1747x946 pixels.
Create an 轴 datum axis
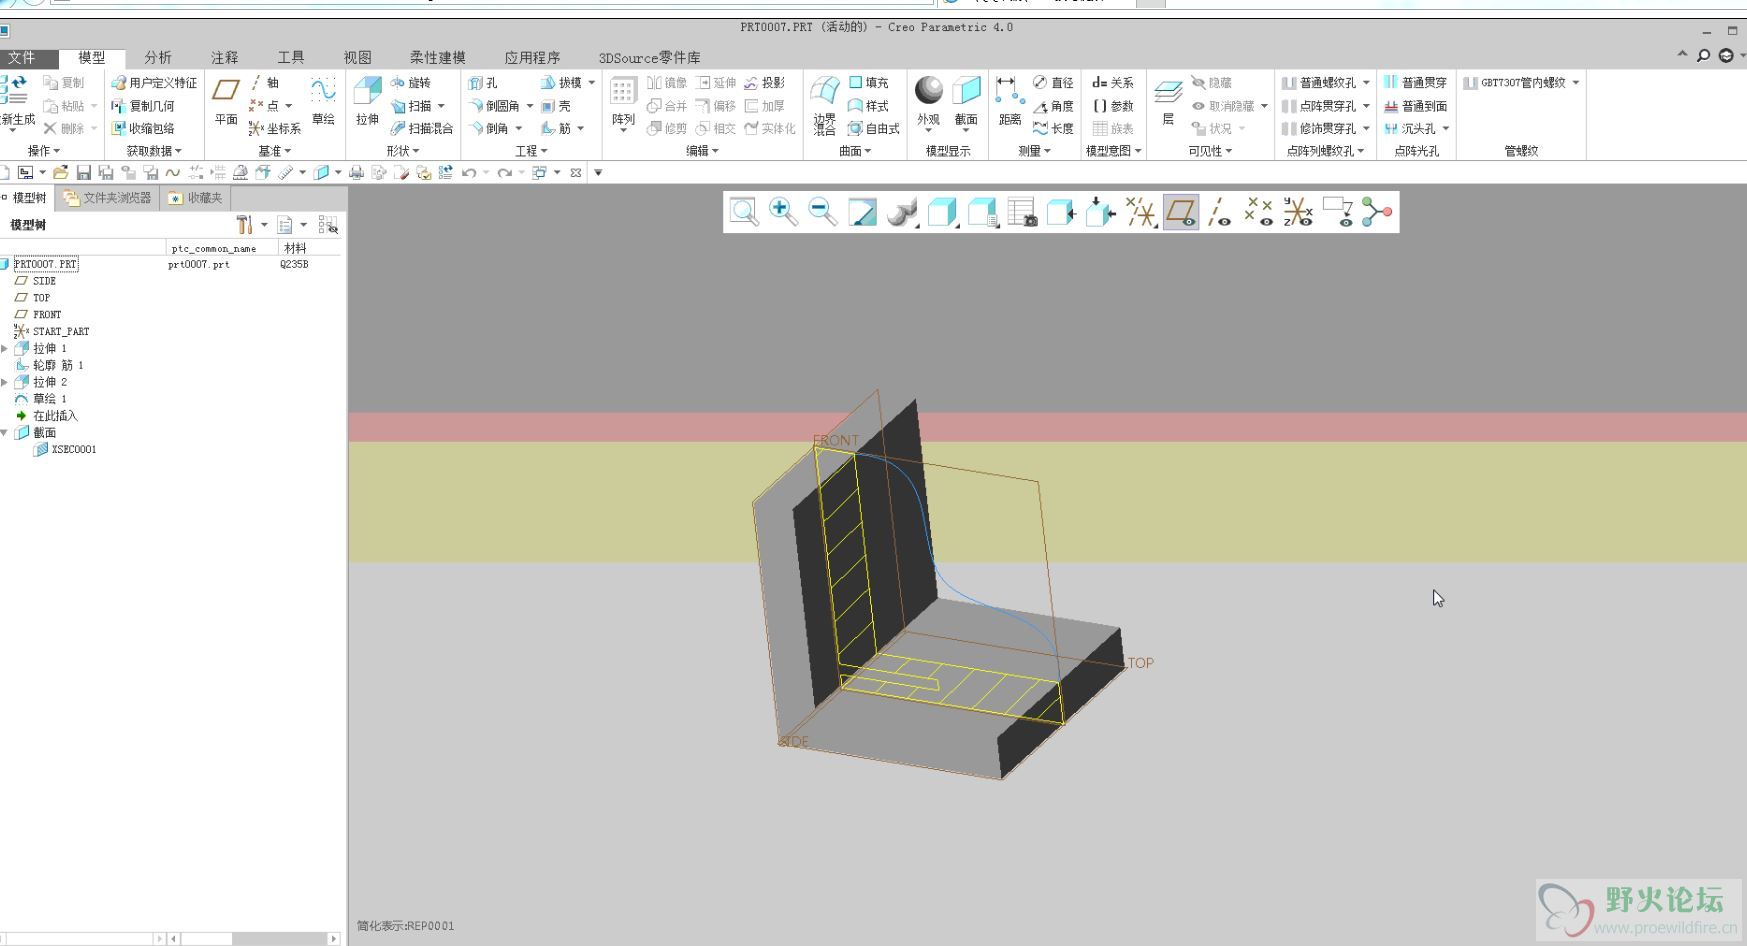click(x=264, y=83)
